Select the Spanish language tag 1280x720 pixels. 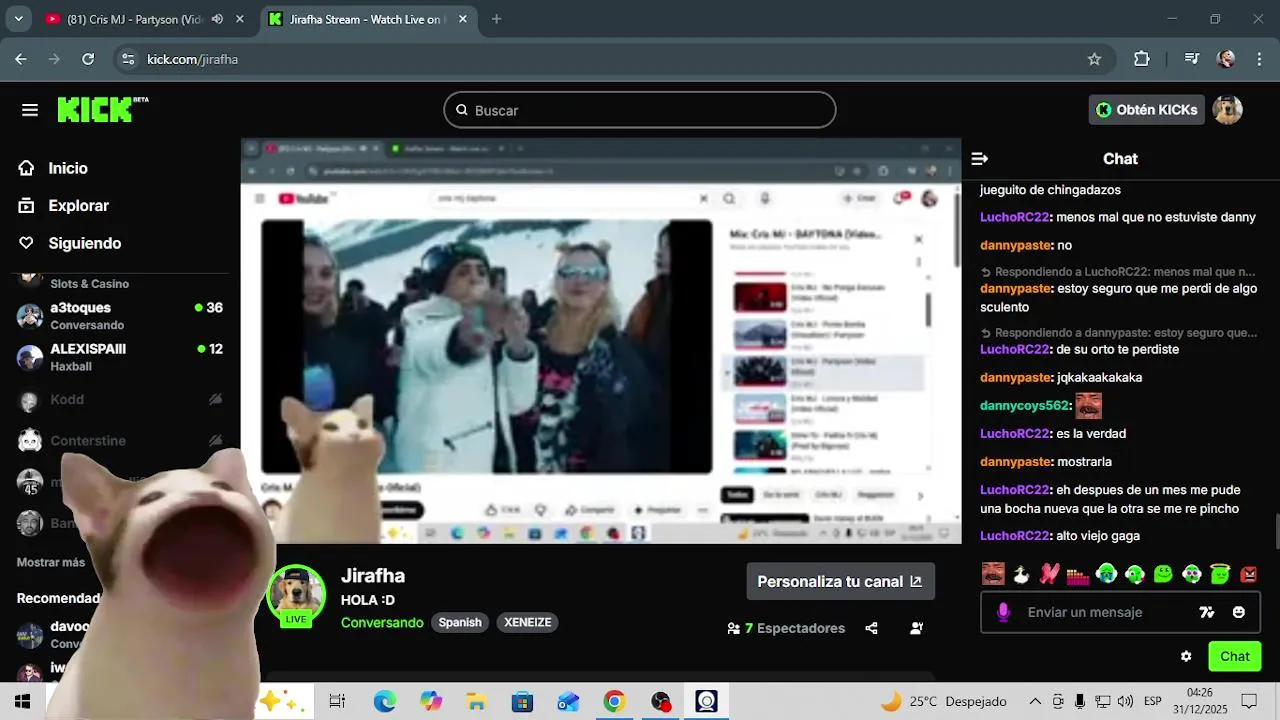click(460, 622)
